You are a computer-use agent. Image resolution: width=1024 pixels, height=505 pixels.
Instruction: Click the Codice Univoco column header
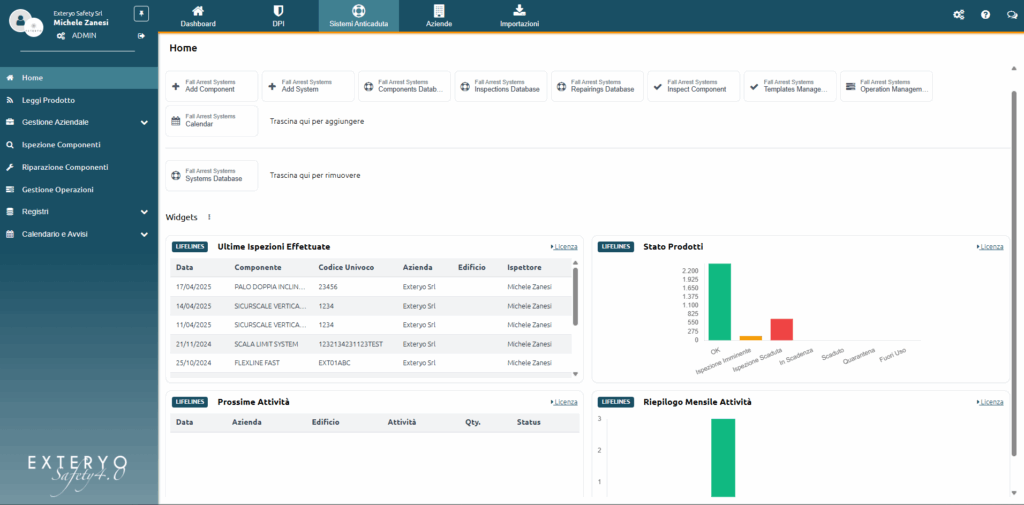point(344,268)
